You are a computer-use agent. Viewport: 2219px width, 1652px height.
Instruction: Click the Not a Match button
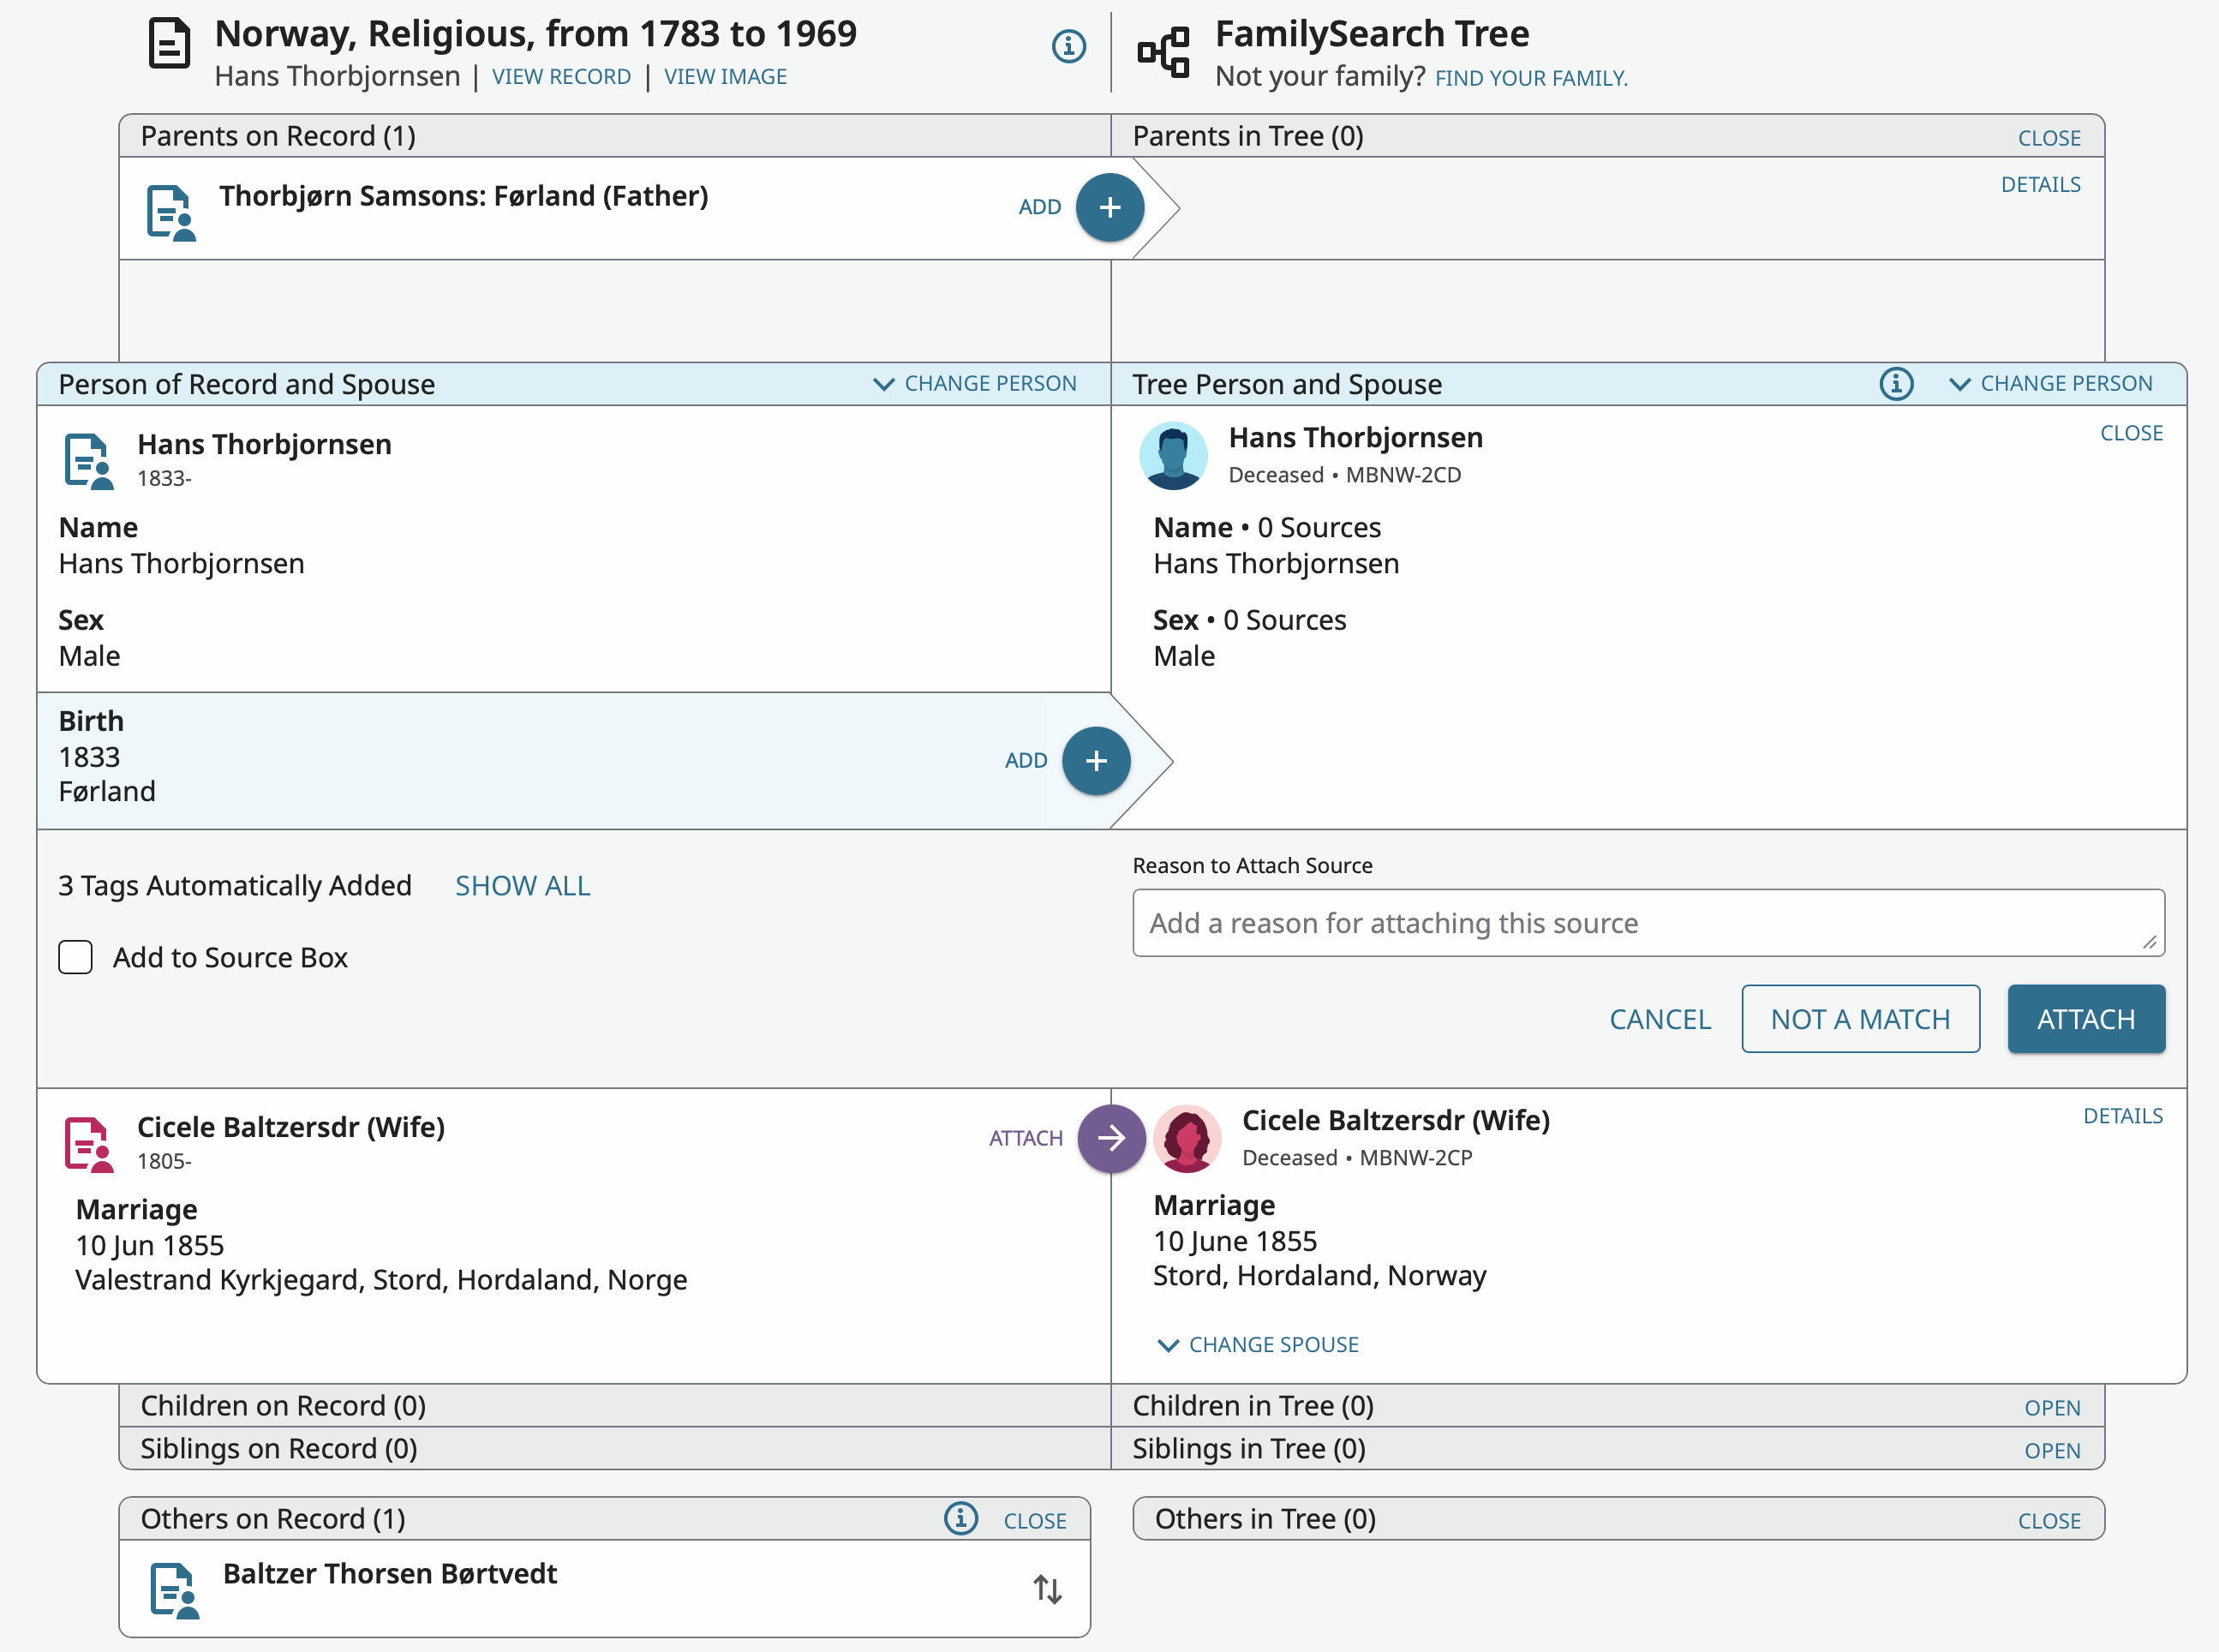click(1859, 1019)
